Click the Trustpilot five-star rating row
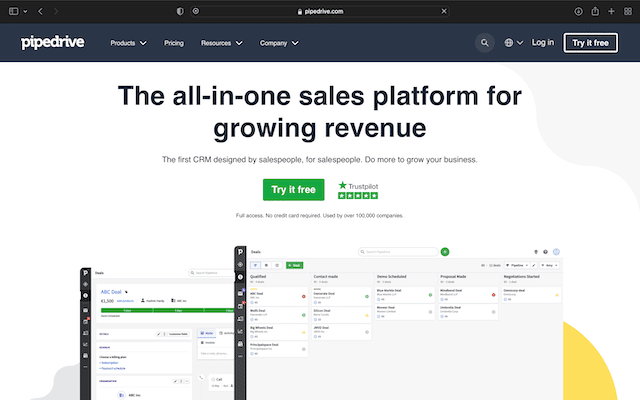The width and height of the screenshot is (640, 400). 358,196
